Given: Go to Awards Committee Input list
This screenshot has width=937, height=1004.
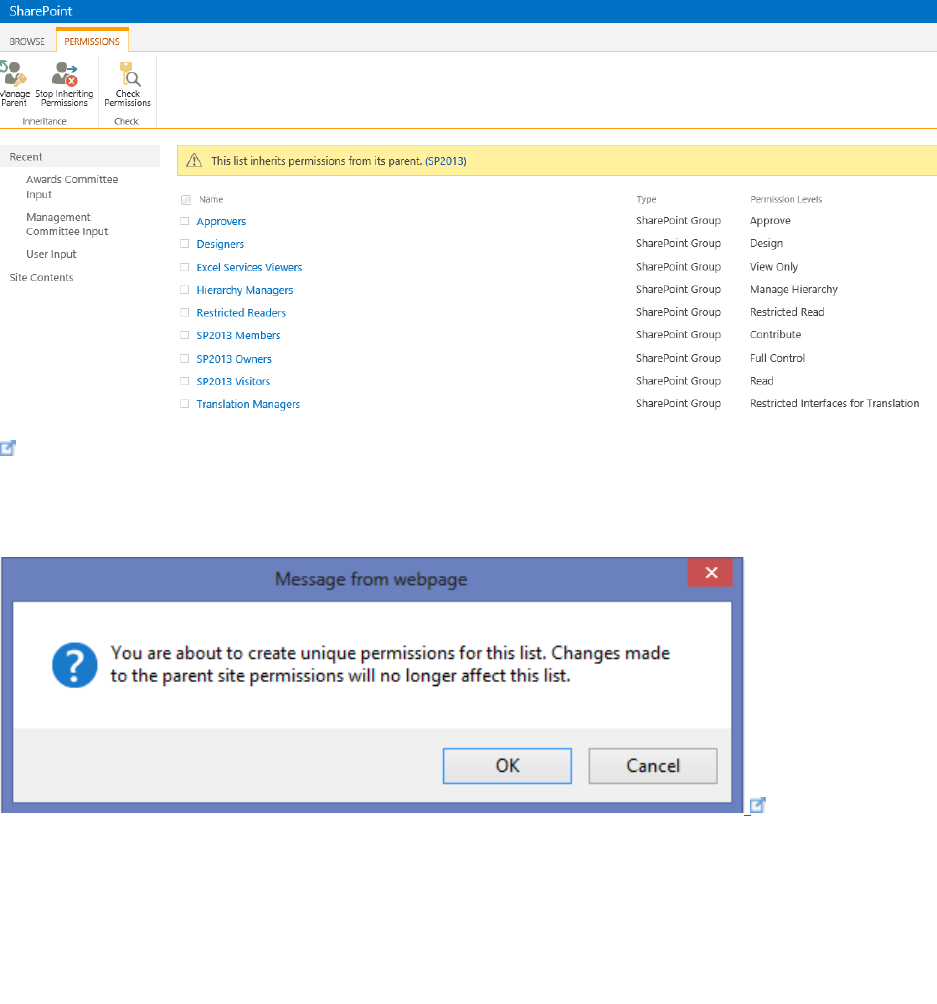Looking at the screenshot, I should click(x=72, y=187).
